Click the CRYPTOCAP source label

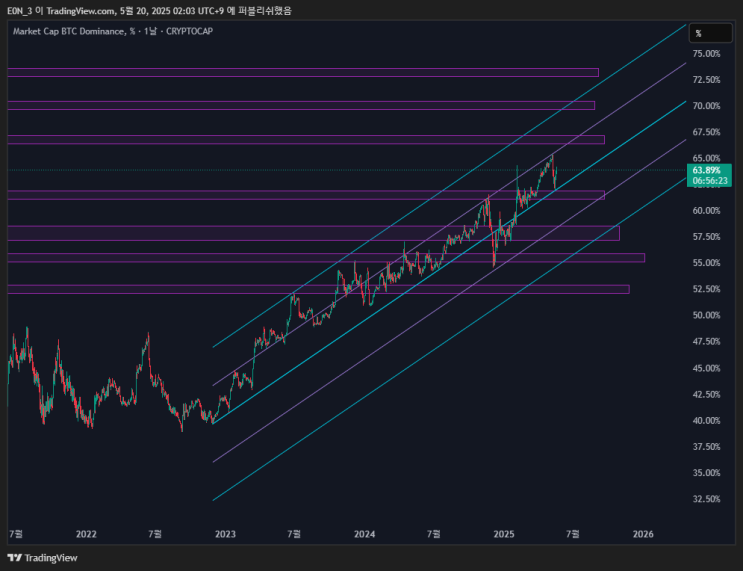click(x=189, y=31)
